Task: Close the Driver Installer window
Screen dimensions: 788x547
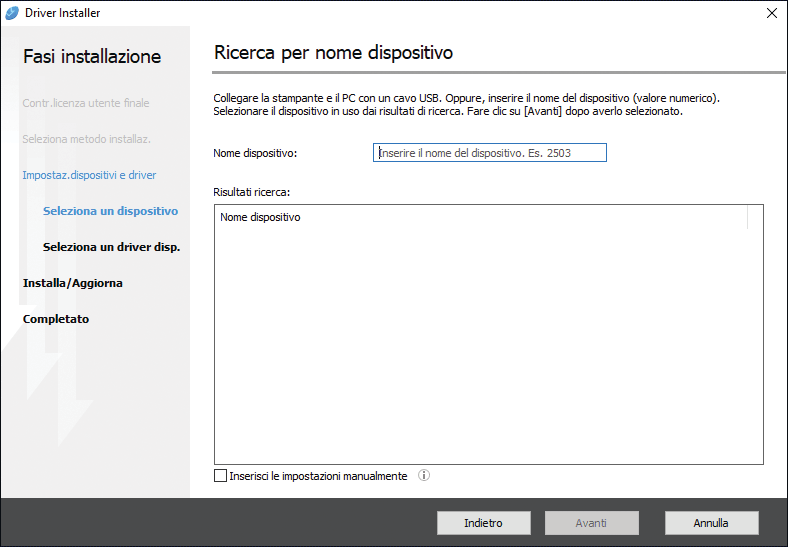Action: point(771,13)
